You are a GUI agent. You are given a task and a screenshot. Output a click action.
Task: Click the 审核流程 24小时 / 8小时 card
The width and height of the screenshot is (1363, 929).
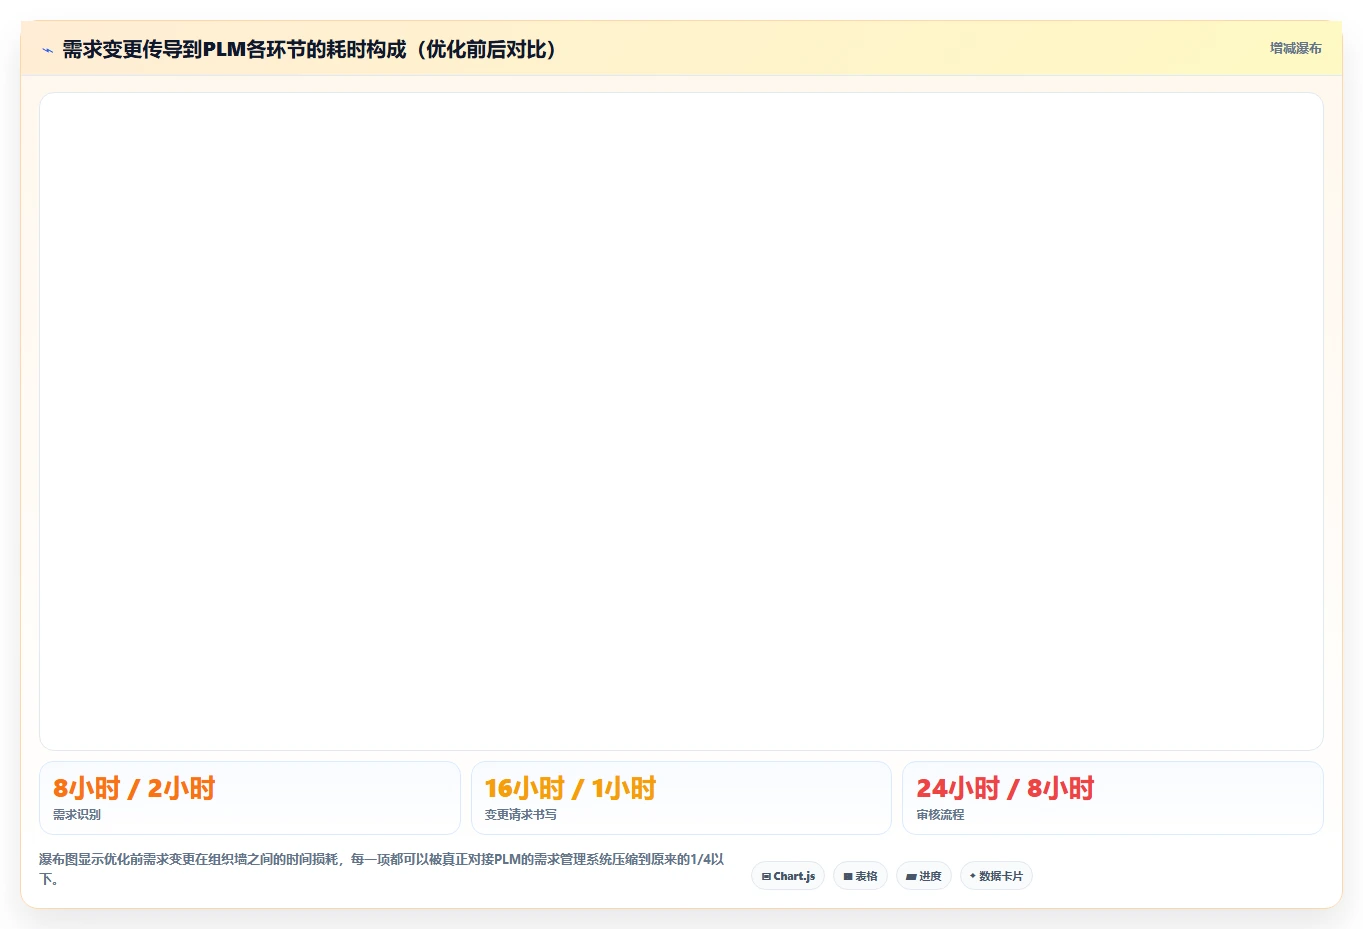[x=1113, y=798]
